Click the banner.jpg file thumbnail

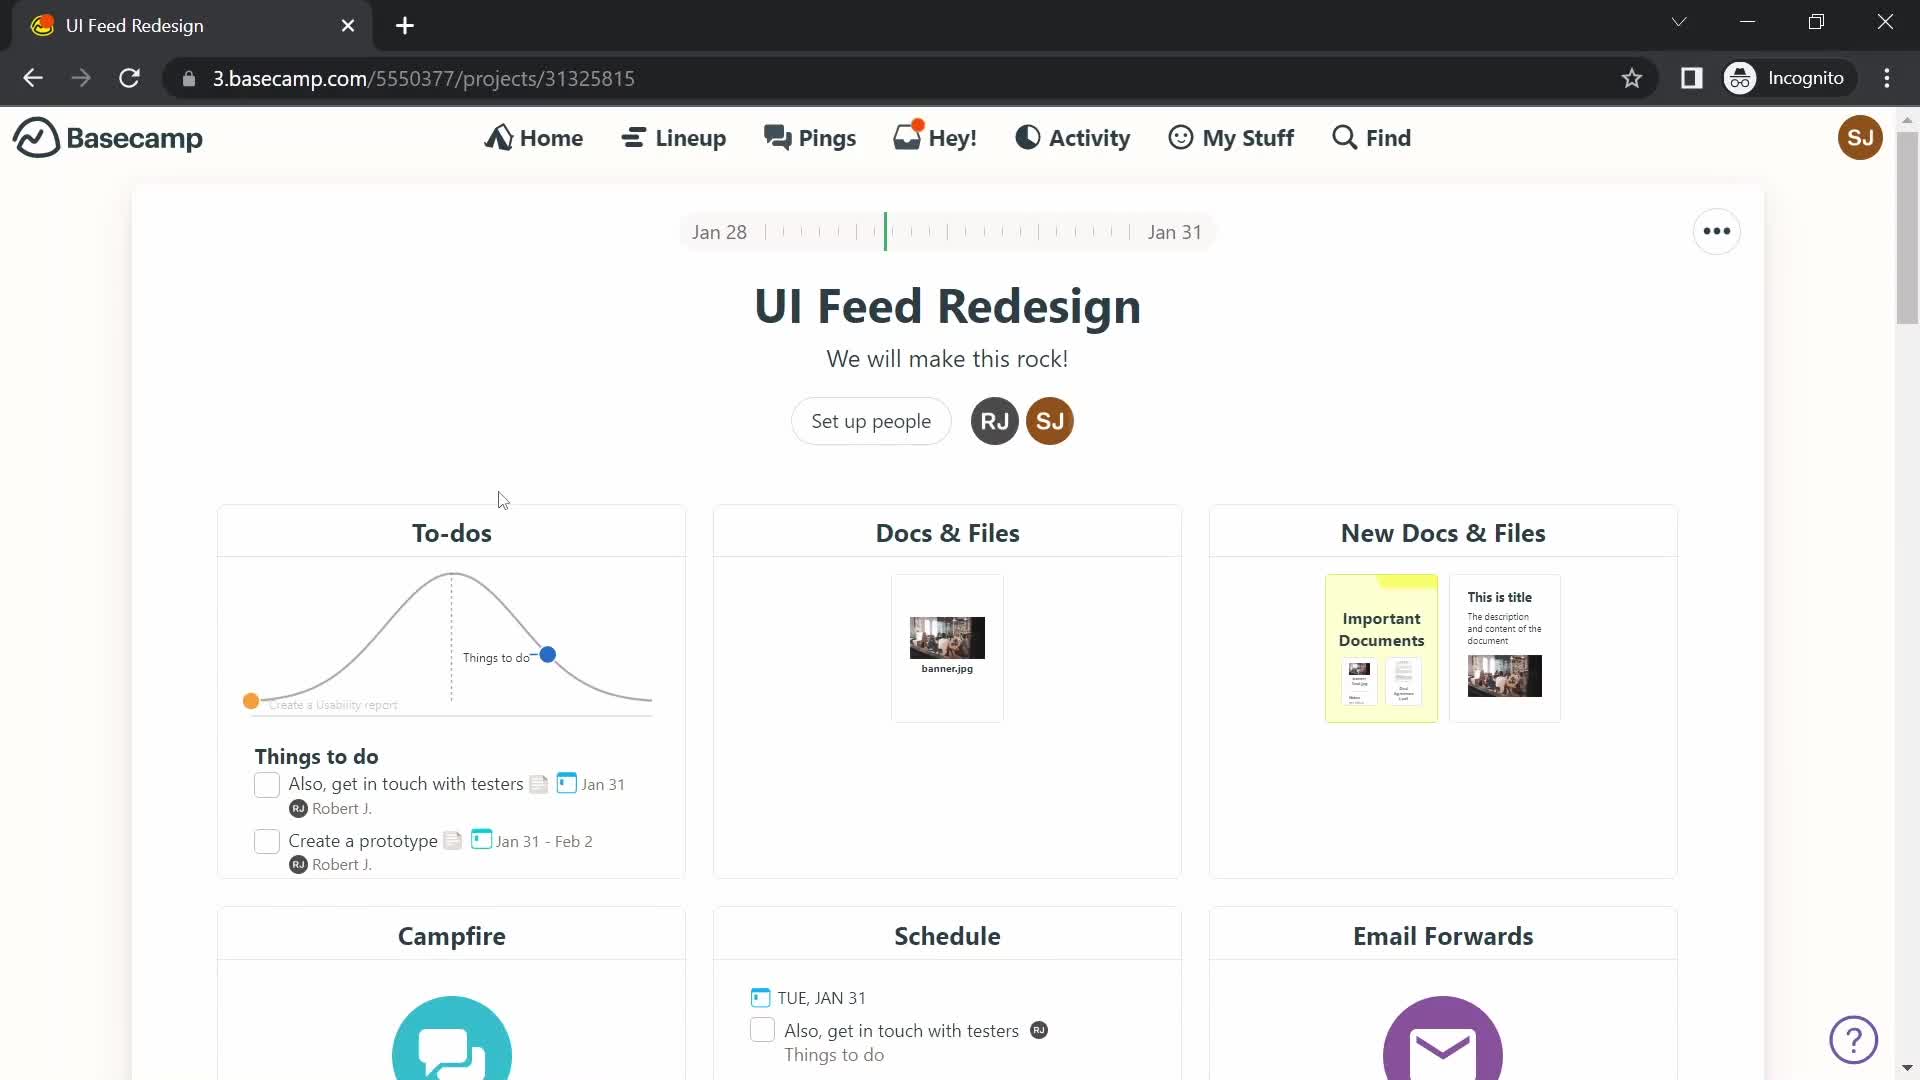click(x=947, y=640)
